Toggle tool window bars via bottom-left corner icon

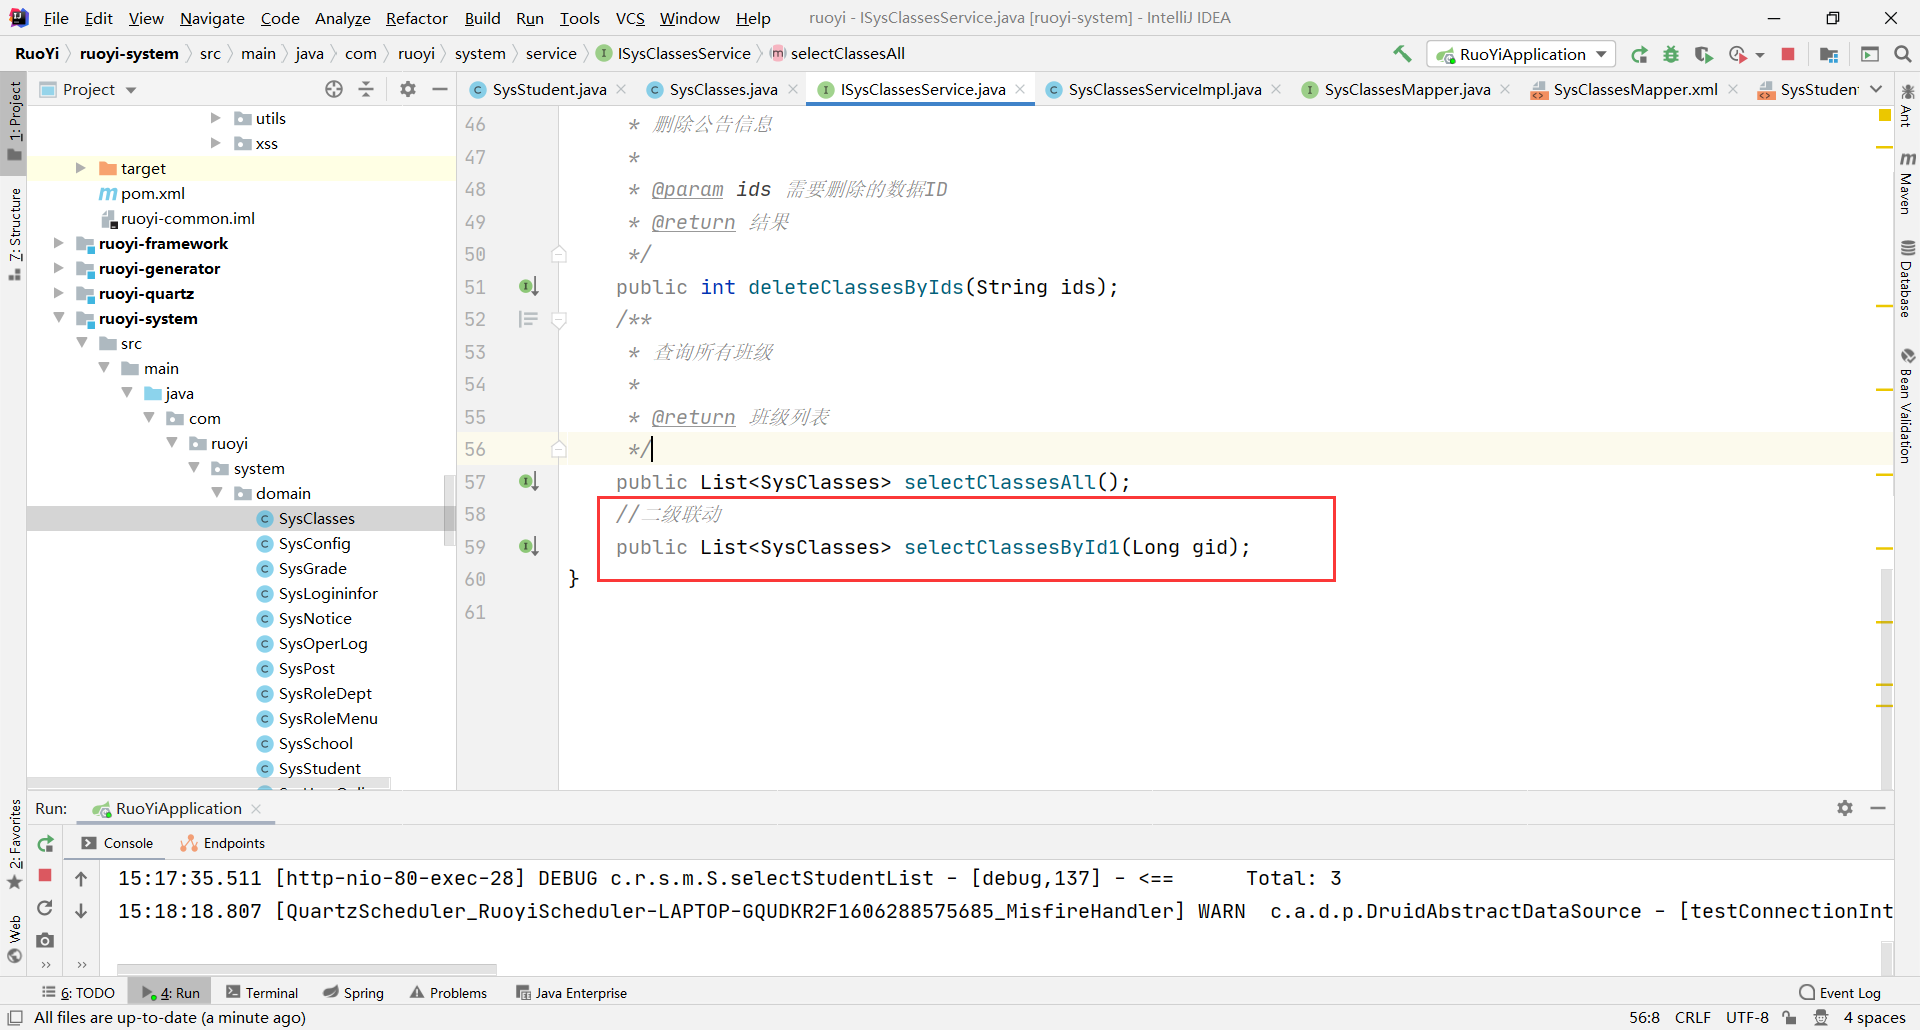[15, 1018]
